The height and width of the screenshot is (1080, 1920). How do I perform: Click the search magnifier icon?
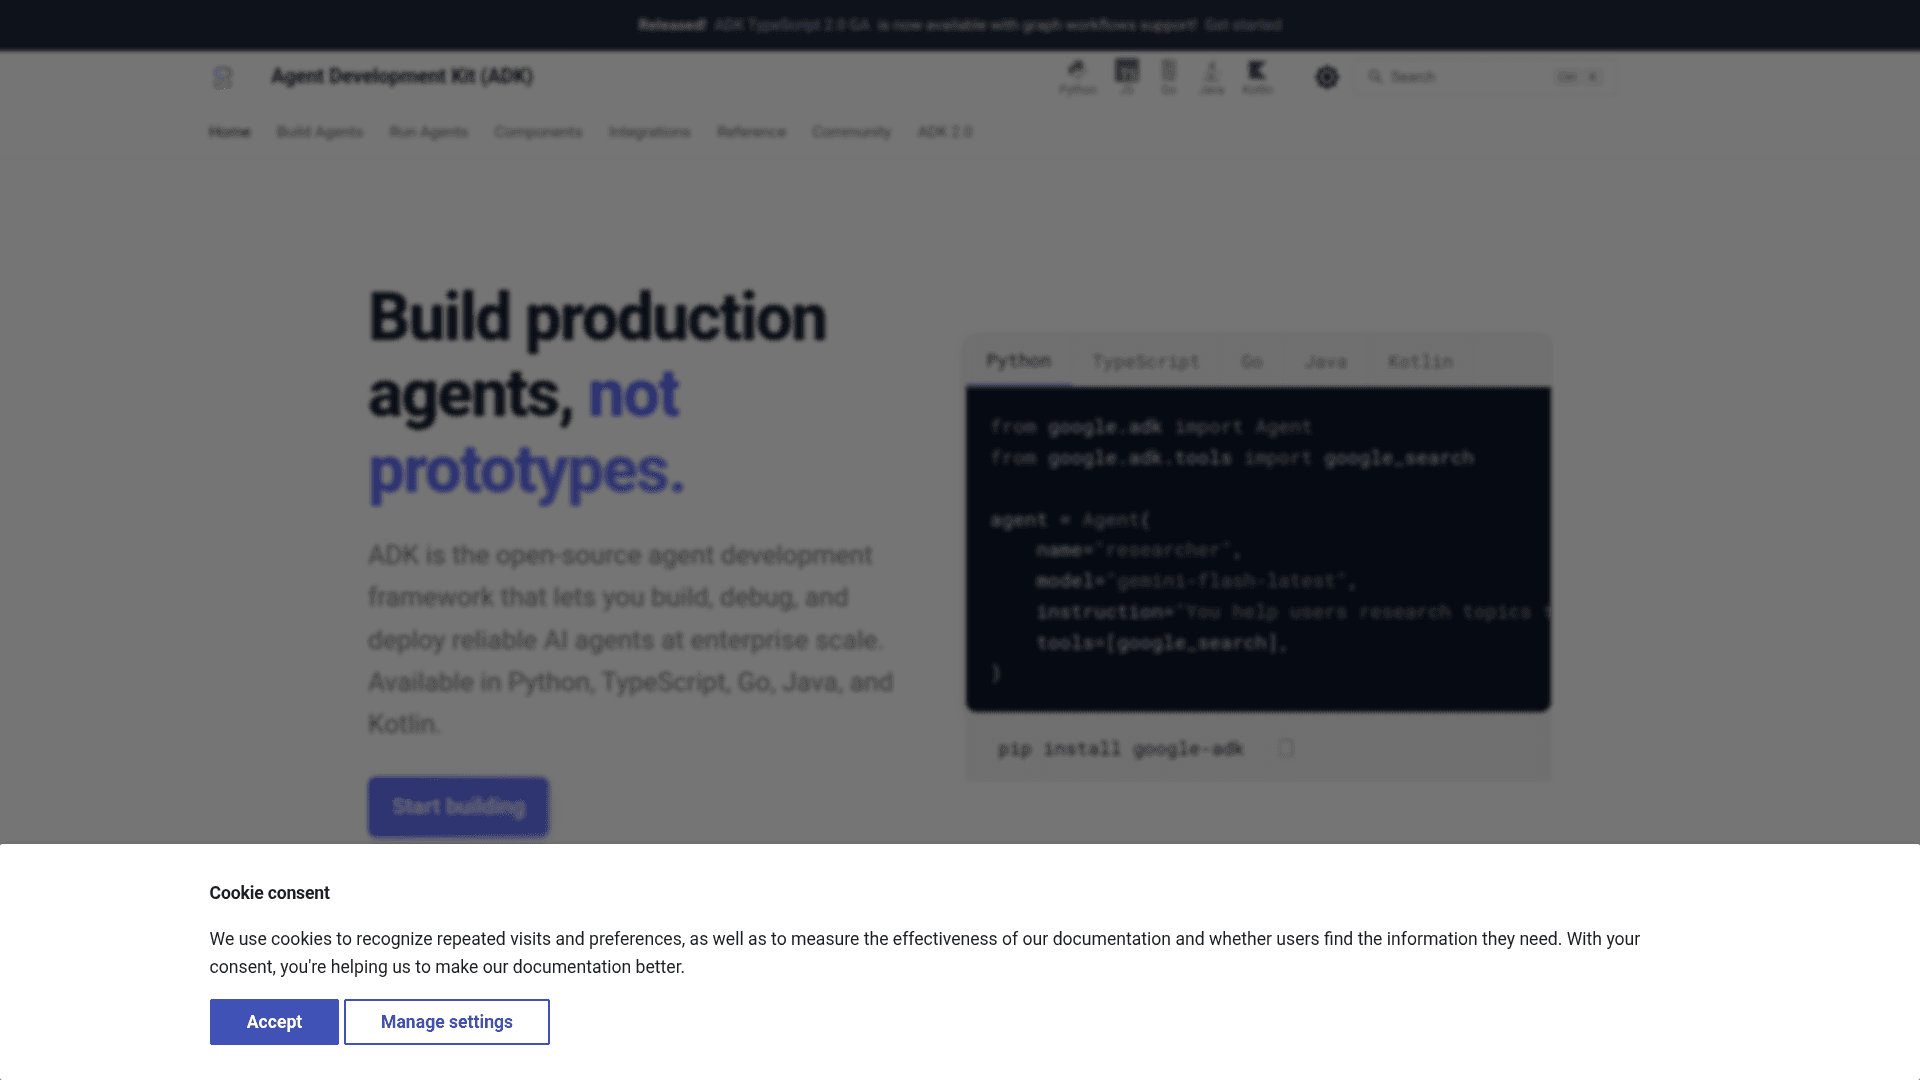coord(1376,77)
